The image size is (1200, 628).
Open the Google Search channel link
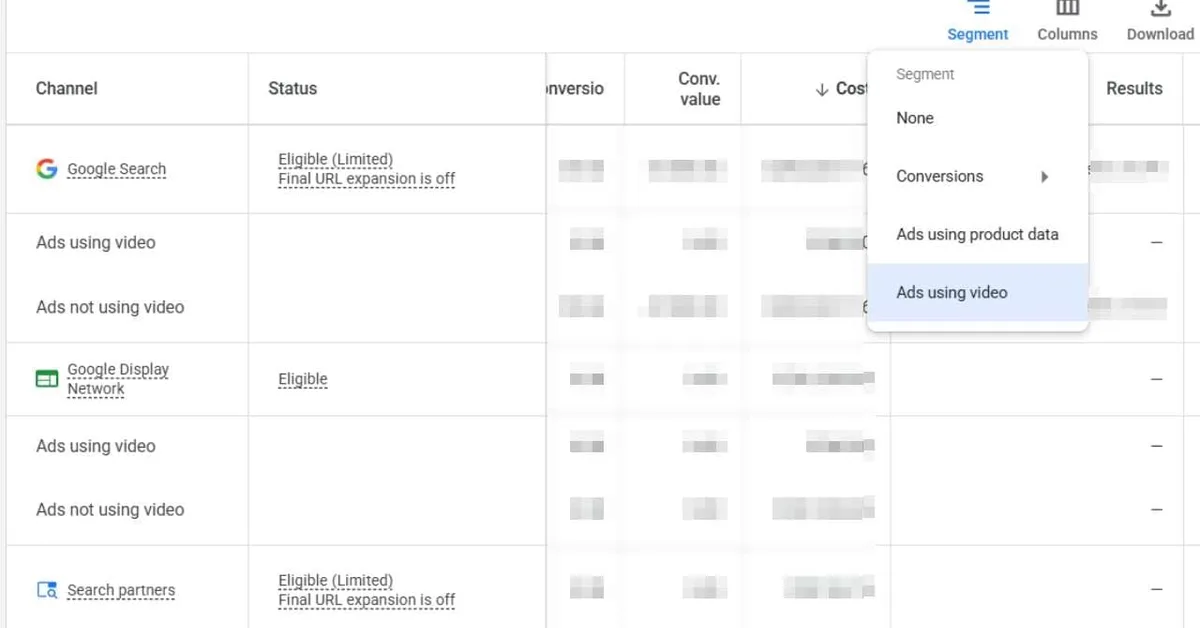tap(116, 169)
